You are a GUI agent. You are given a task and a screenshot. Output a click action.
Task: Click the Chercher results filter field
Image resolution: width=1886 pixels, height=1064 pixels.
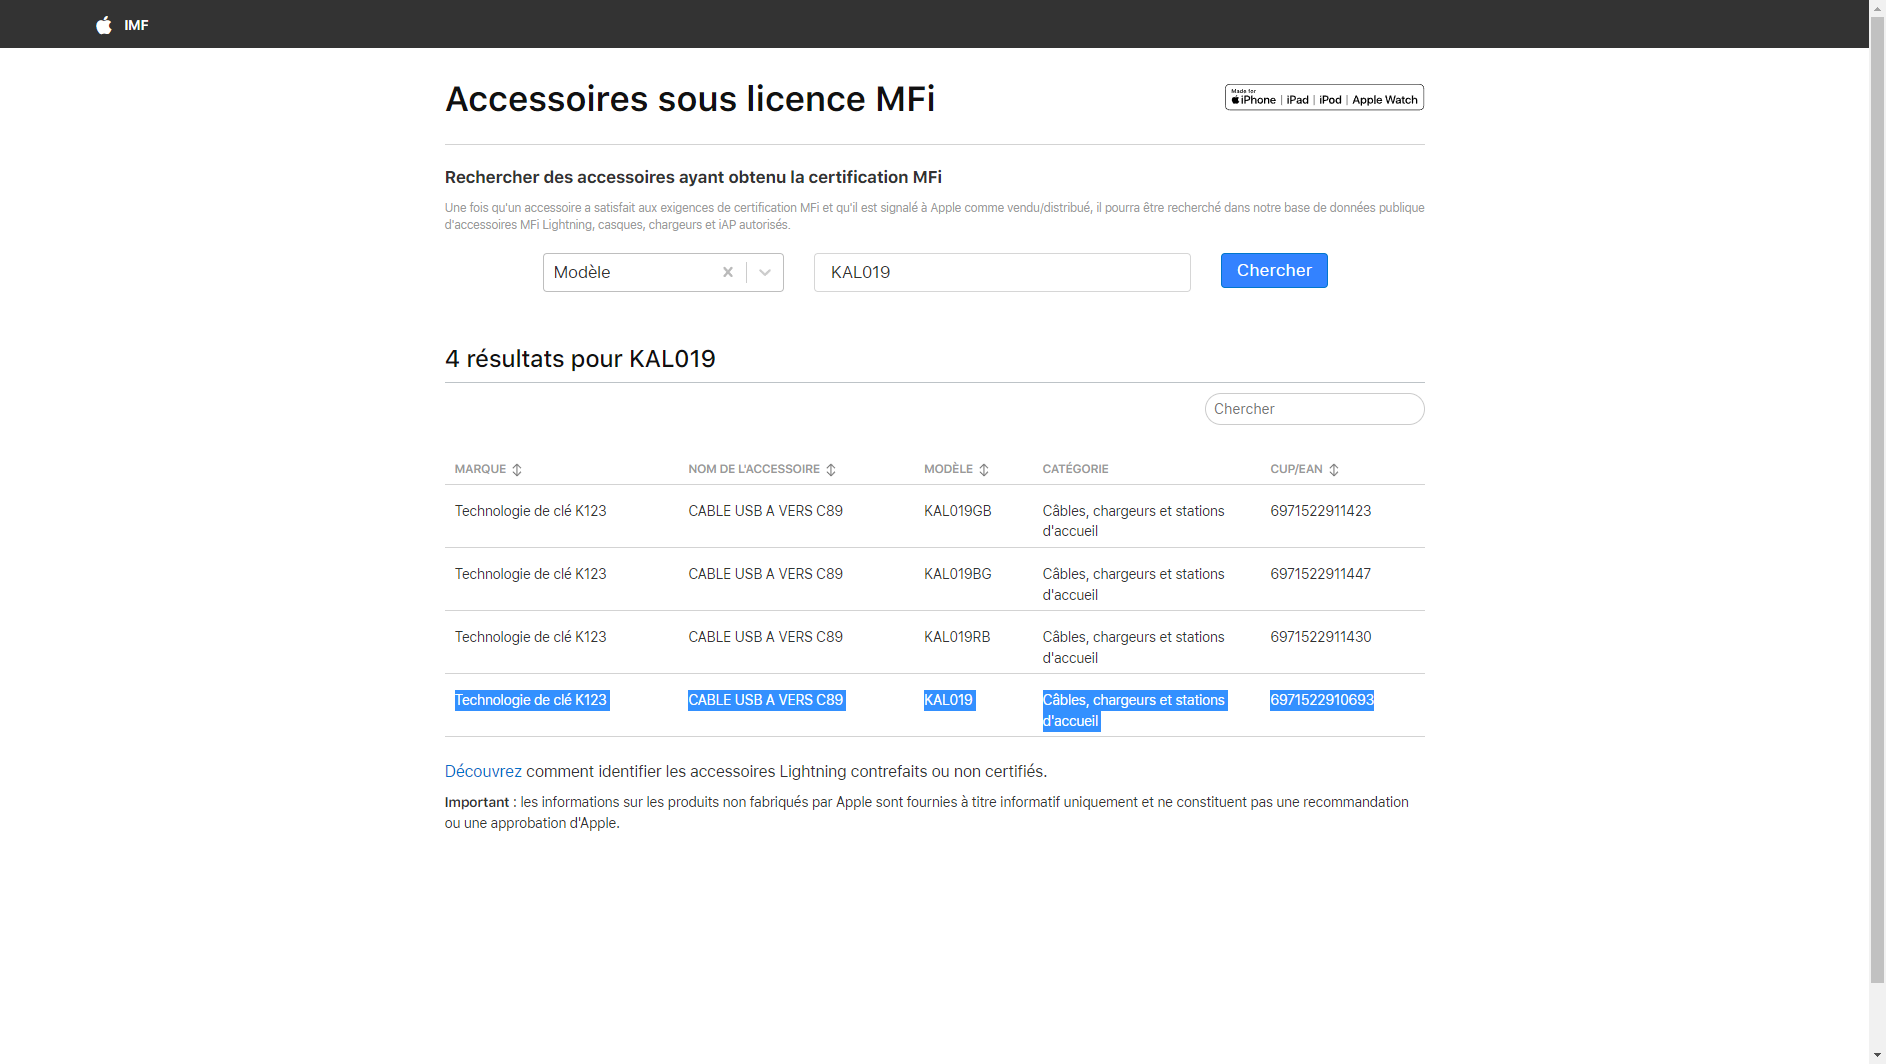click(1314, 409)
